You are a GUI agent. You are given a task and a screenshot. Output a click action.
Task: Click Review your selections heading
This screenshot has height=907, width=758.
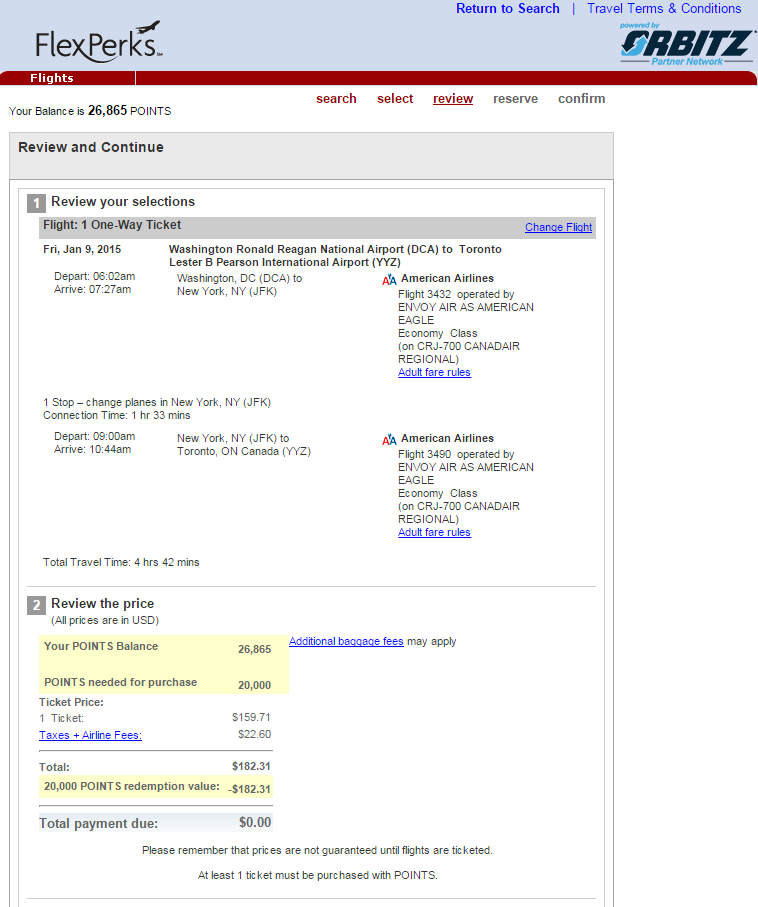[x=123, y=202]
